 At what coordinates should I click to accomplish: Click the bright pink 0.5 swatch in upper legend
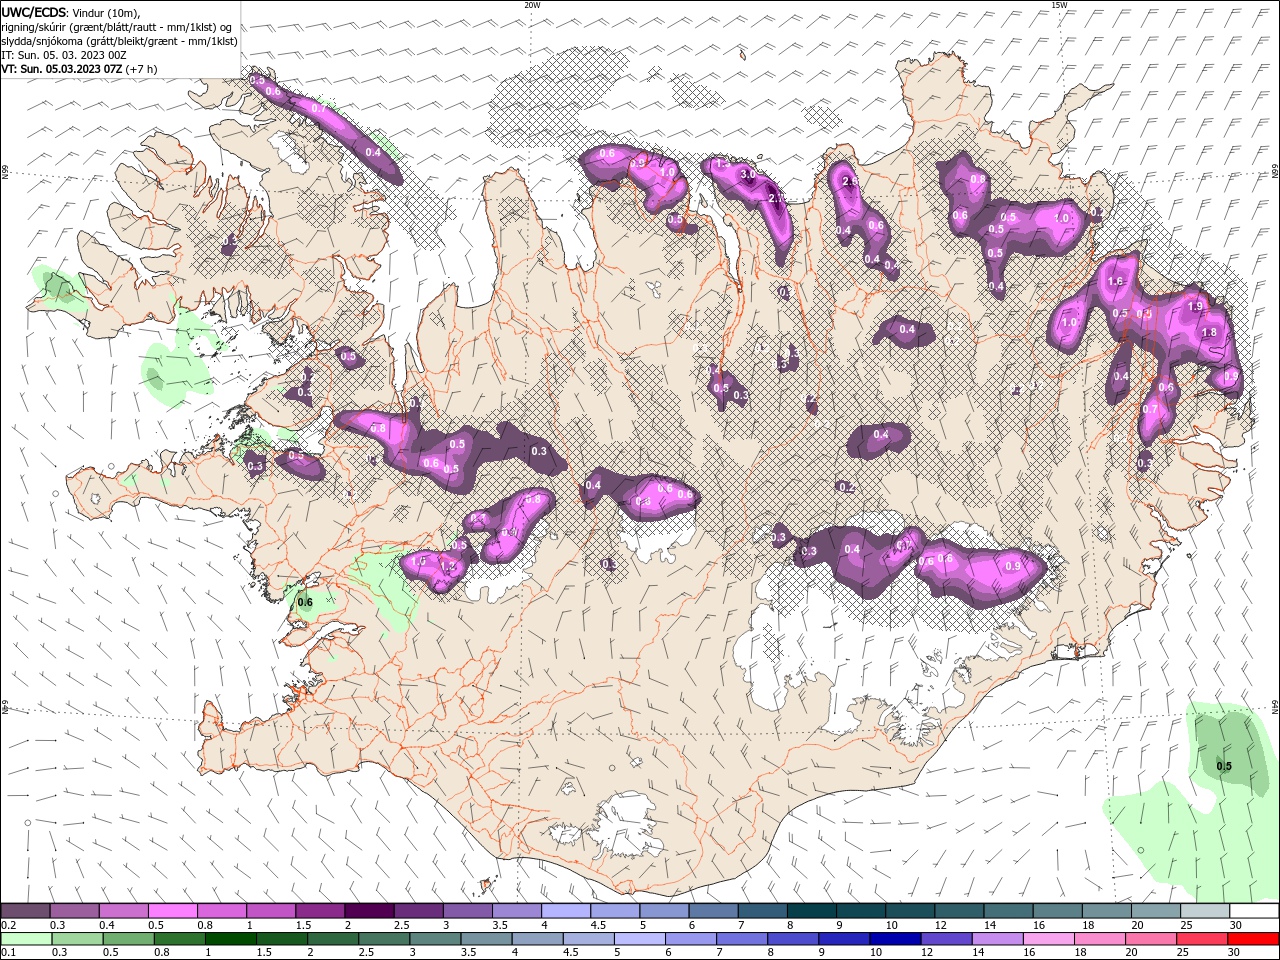click(173, 911)
